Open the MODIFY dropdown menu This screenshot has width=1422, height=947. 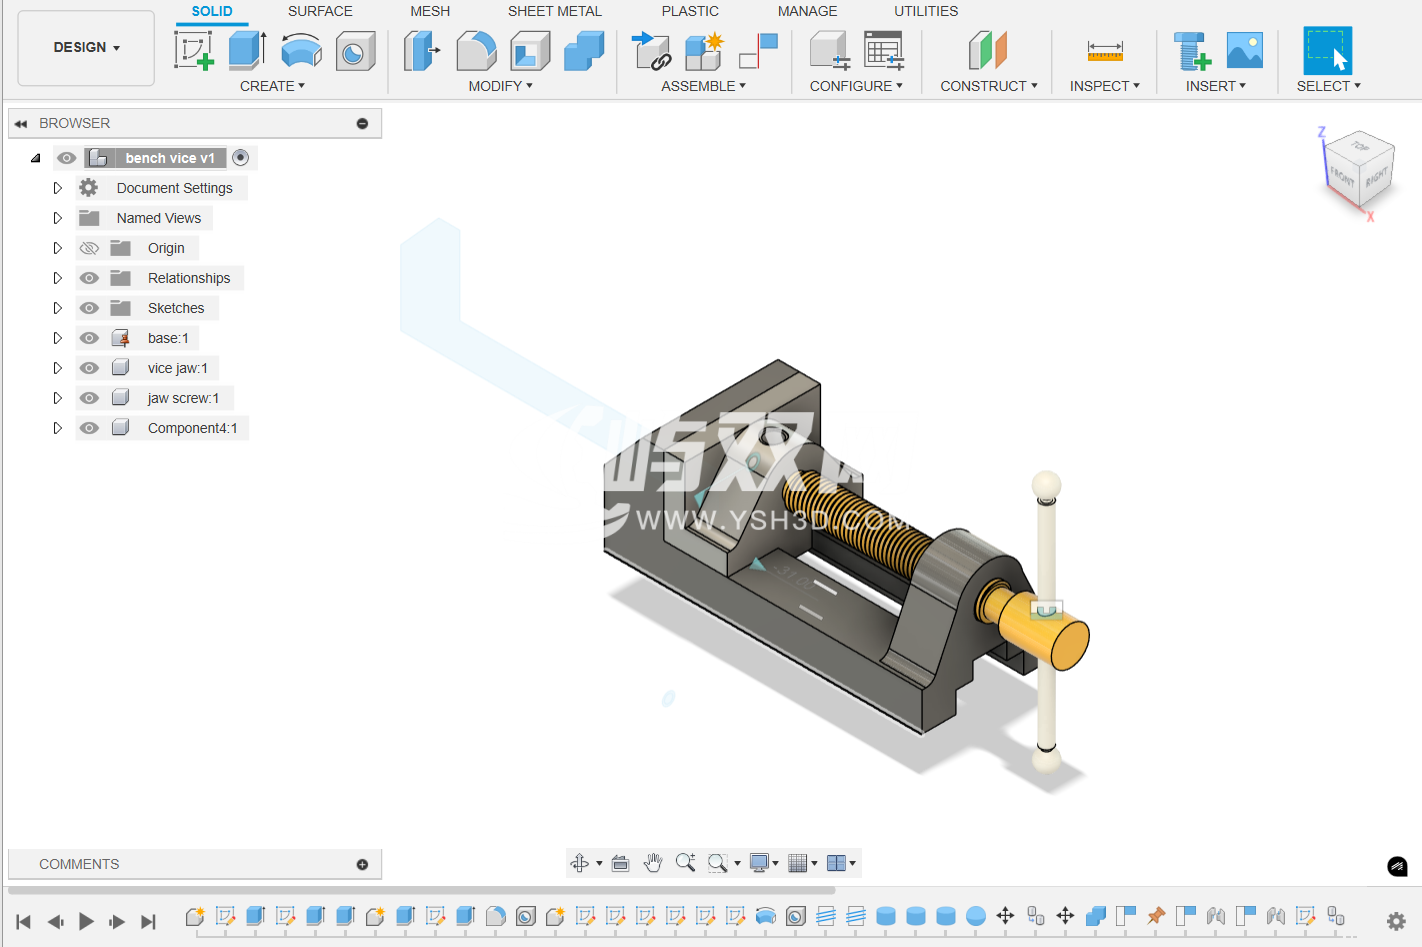500,86
